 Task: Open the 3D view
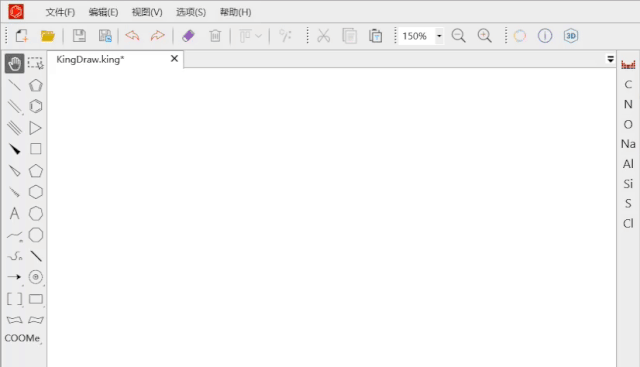tap(571, 36)
